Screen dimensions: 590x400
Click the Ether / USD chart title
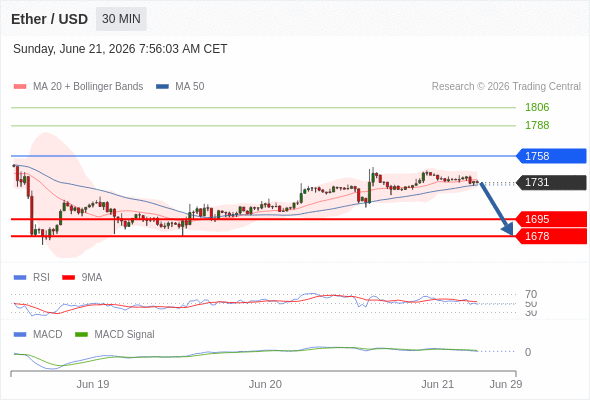[49, 19]
